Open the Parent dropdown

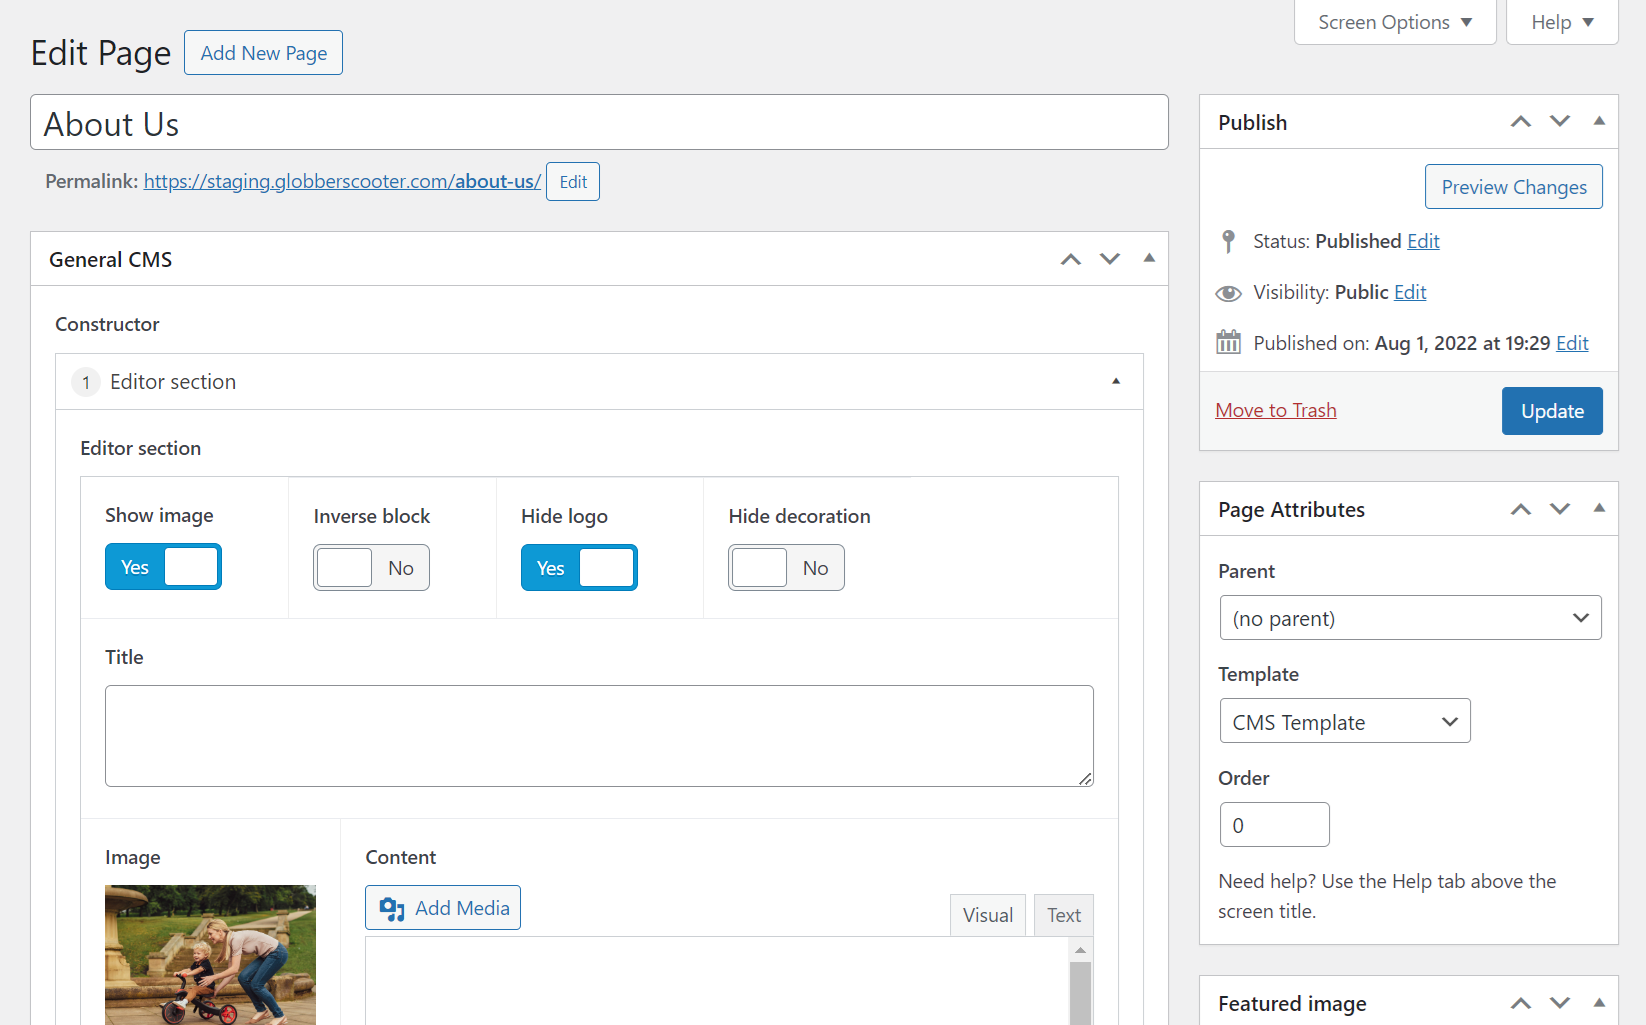[1410, 618]
